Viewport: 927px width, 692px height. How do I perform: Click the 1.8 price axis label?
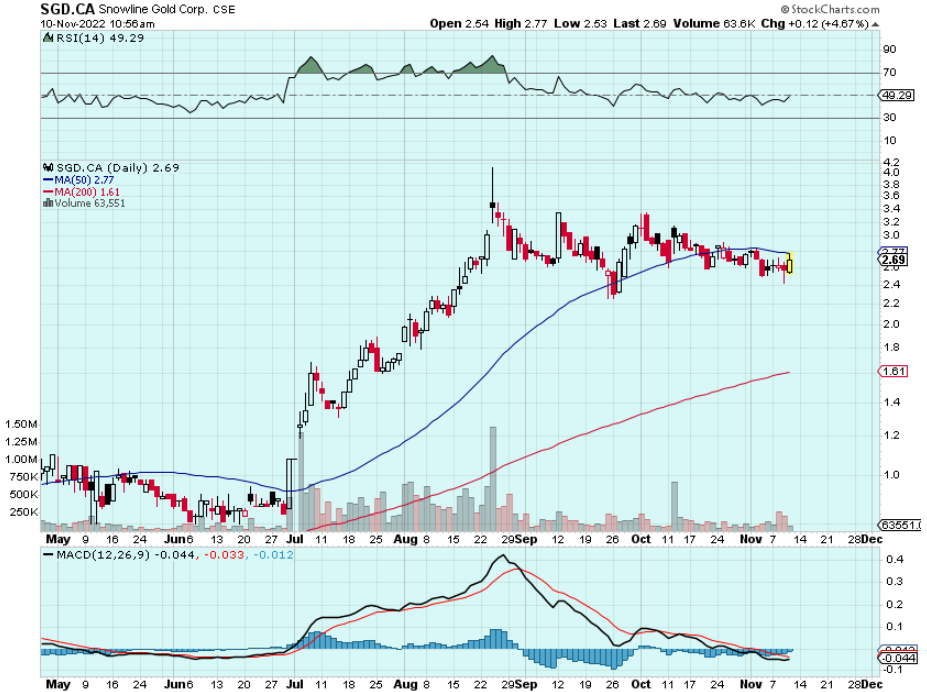[x=891, y=347]
